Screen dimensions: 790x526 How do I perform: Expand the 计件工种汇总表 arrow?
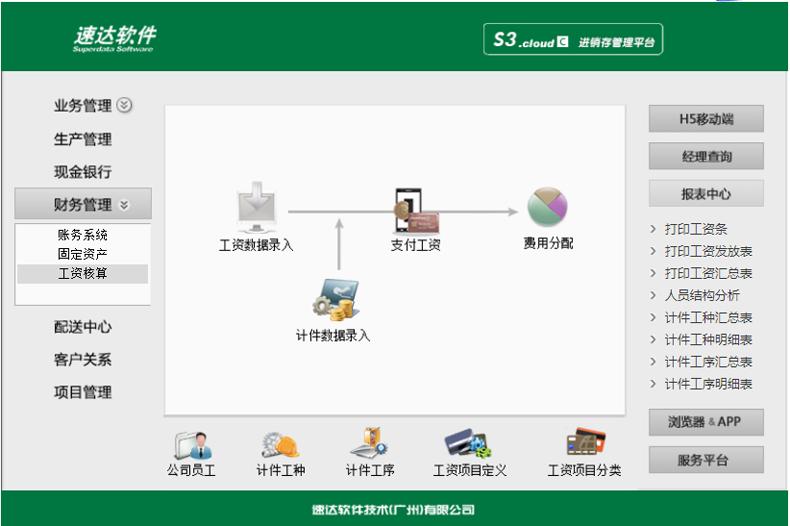[x=653, y=317]
